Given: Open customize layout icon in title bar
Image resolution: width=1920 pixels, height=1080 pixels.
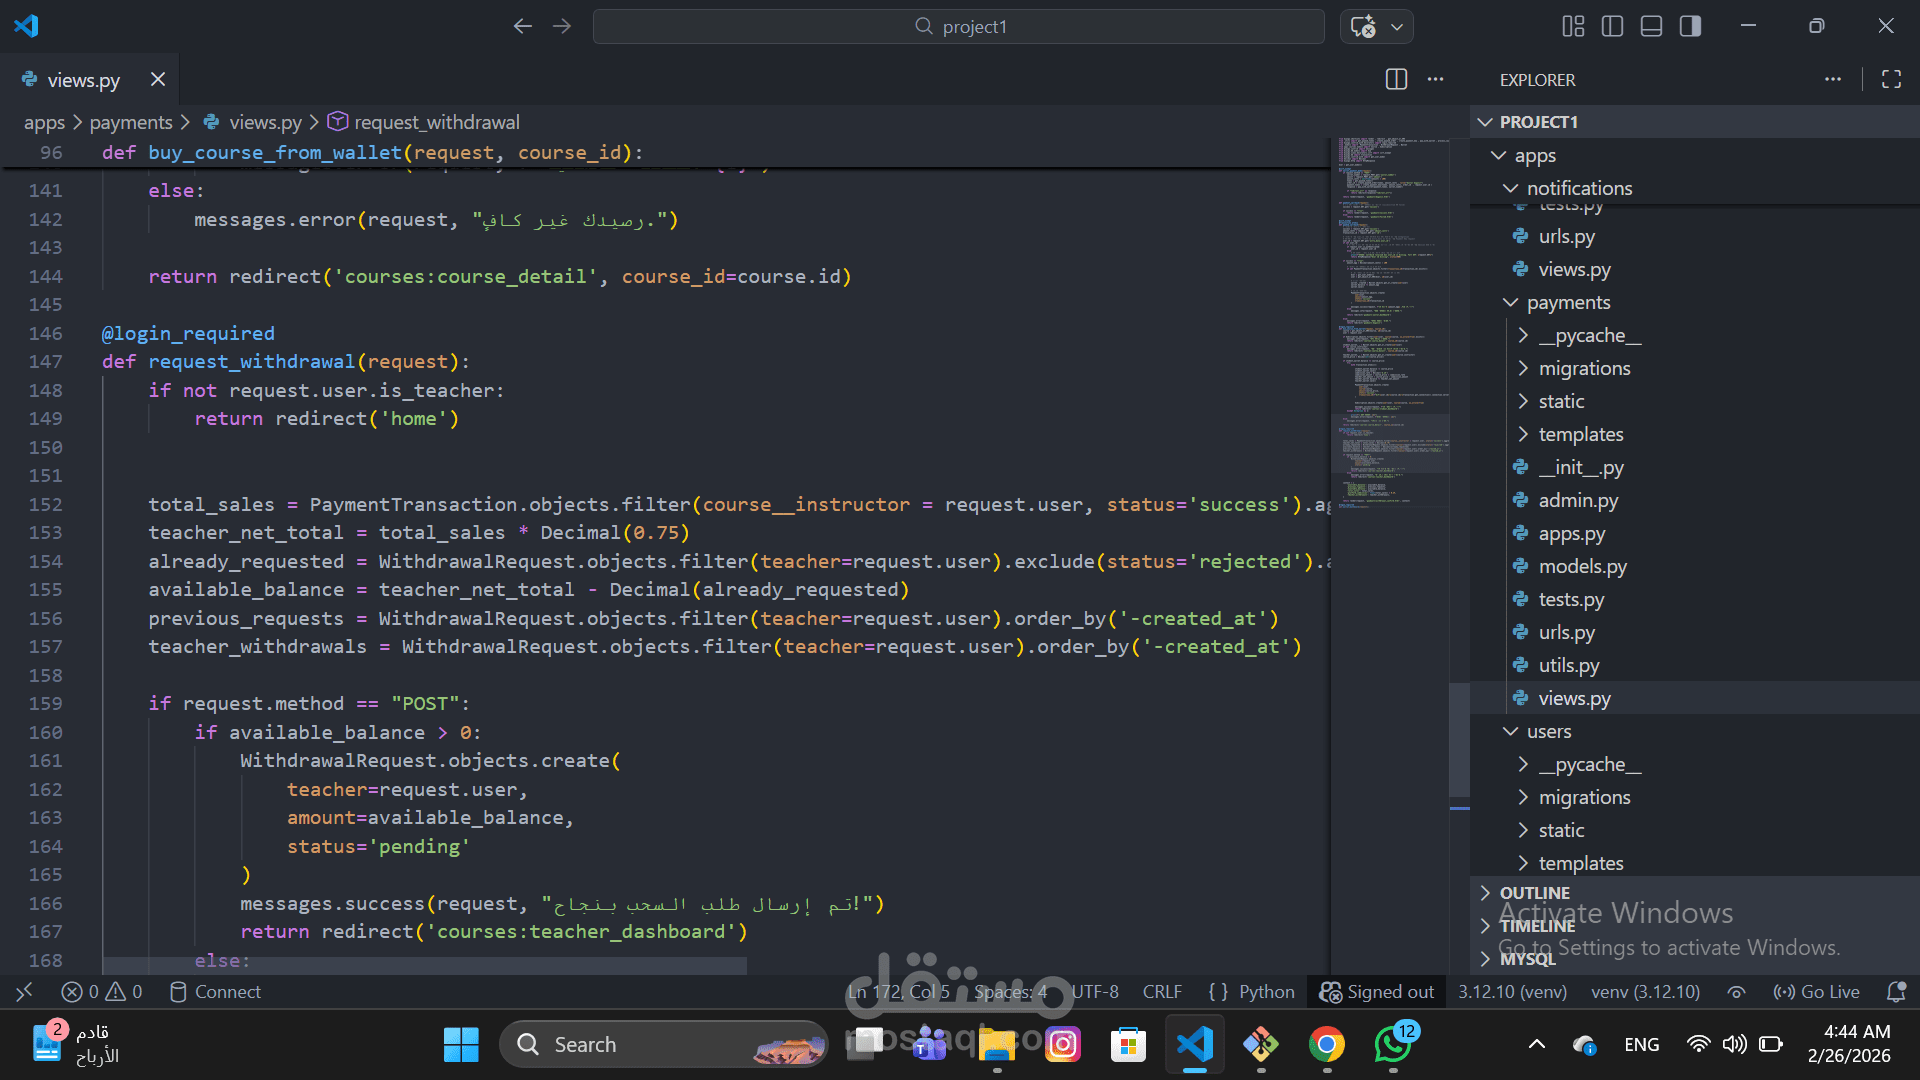Looking at the screenshot, I should tap(1573, 26).
